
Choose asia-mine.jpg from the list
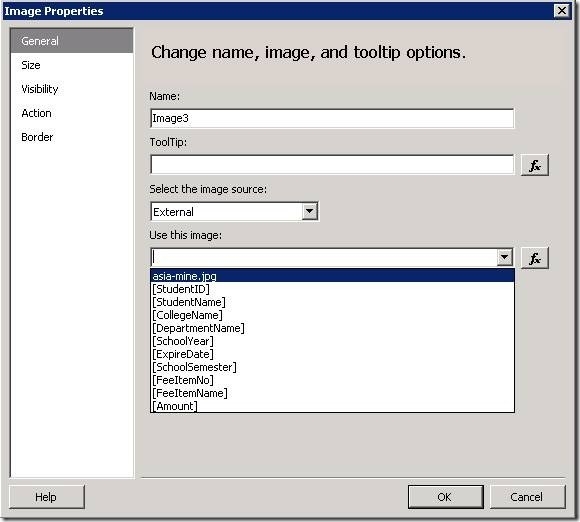click(332, 276)
